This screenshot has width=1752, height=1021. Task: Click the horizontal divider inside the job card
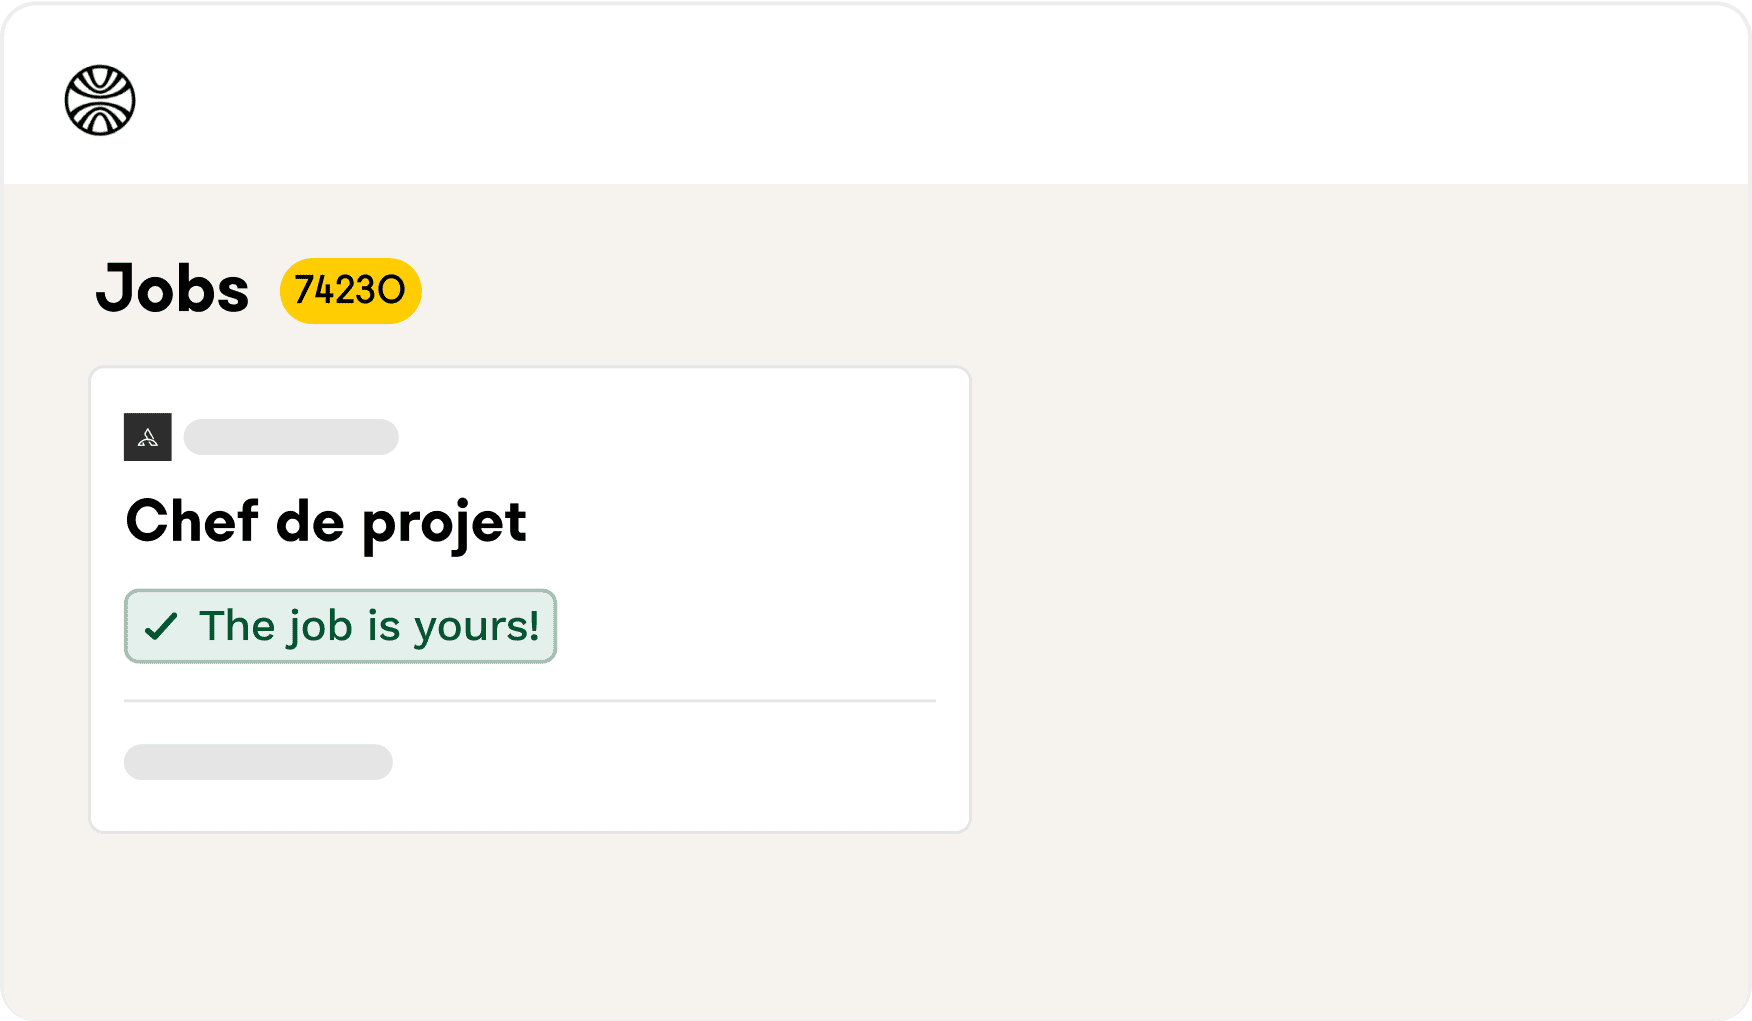[530, 701]
